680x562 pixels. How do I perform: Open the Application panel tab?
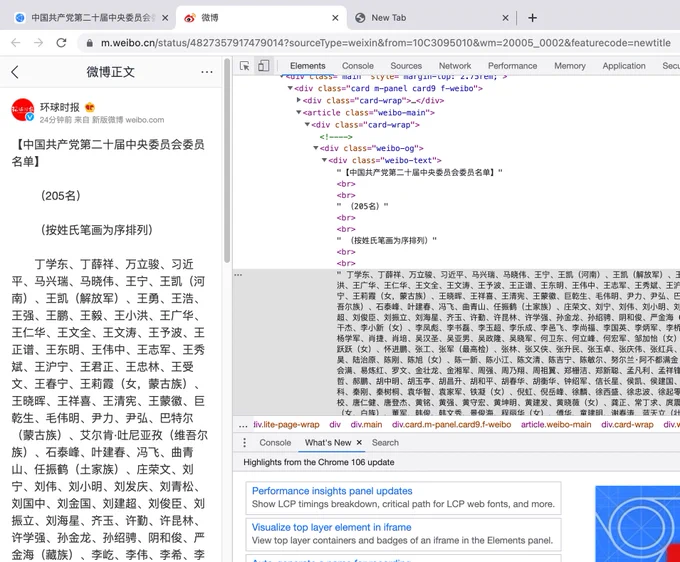click(624, 66)
